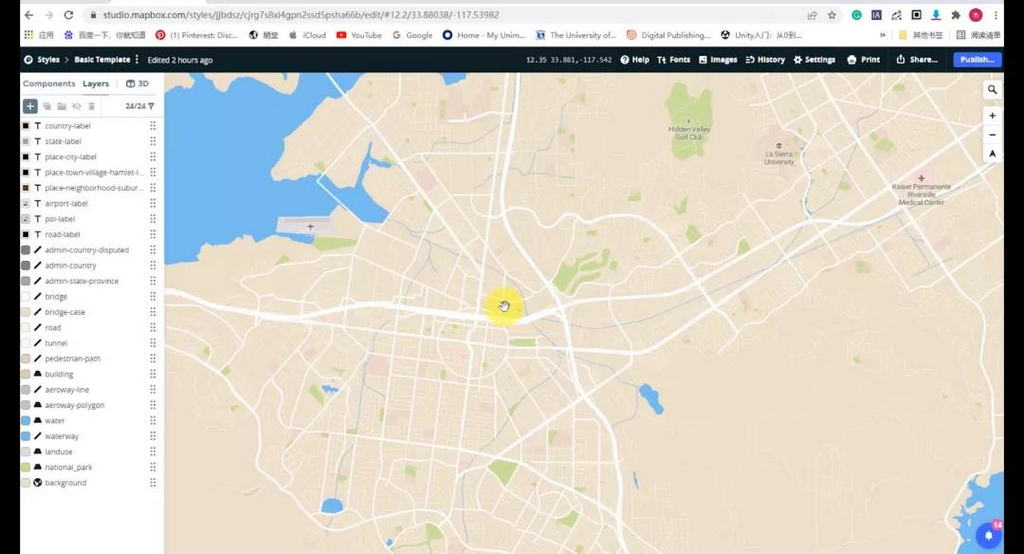
Task: Open the Fonts menu
Action: pos(674,60)
